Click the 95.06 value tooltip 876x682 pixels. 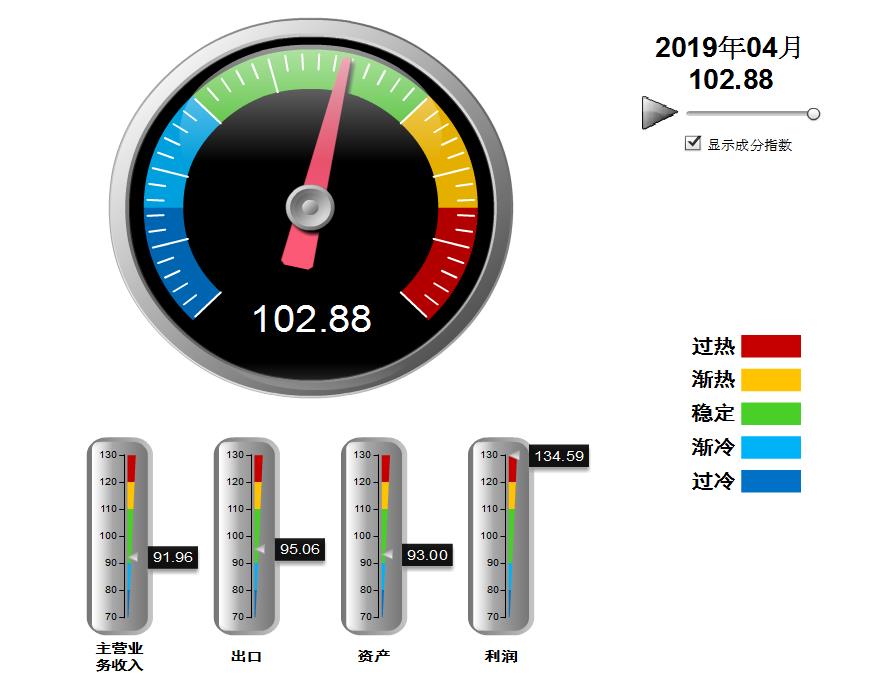300,549
